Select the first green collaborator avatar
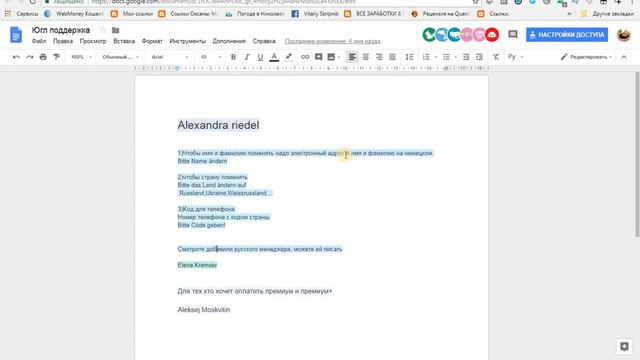The width and height of the screenshot is (640, 360). [x=429, y=35]
